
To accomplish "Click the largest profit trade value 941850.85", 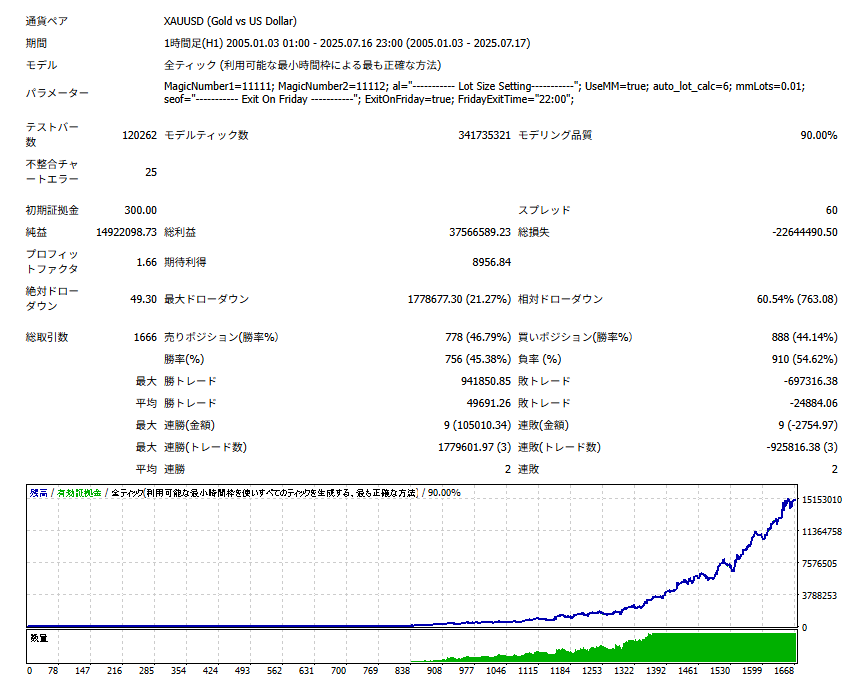I will click(x=486, y=381).
